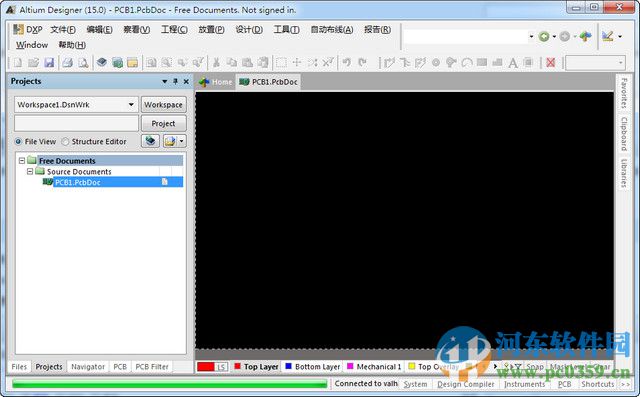This screenshot has width=640, height=397.
Task: Select the File View radio button
Action: pyautogui.click(x=18, y=142)
